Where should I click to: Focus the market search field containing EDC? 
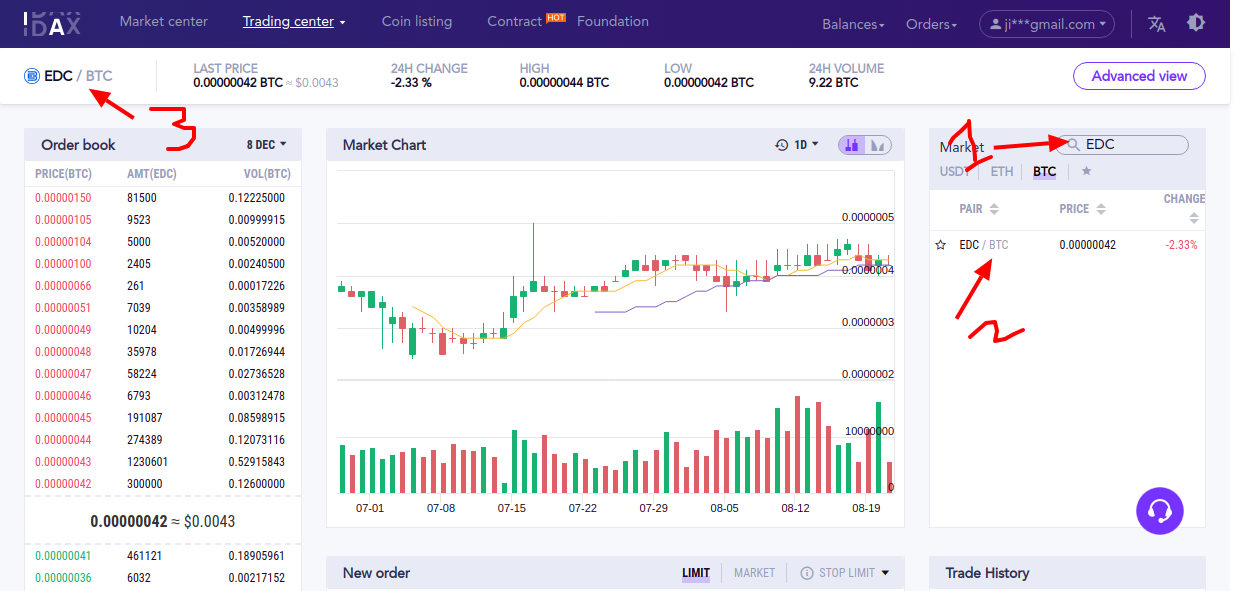click(x=1123, y=145)
